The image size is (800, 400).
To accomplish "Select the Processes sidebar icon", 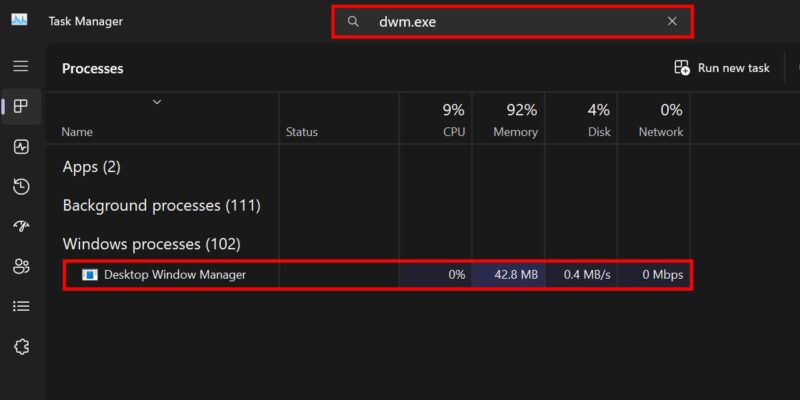I will tap(21, 107).
